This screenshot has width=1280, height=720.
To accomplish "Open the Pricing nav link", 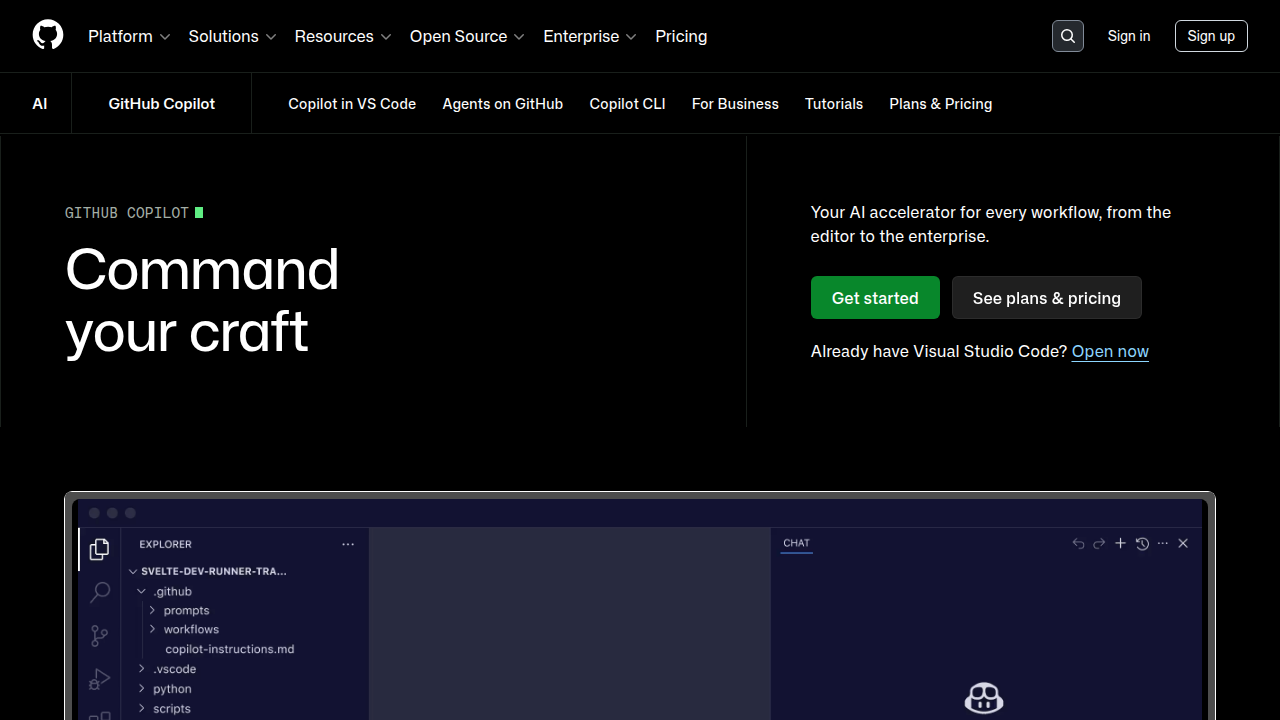I will (681, 36).
